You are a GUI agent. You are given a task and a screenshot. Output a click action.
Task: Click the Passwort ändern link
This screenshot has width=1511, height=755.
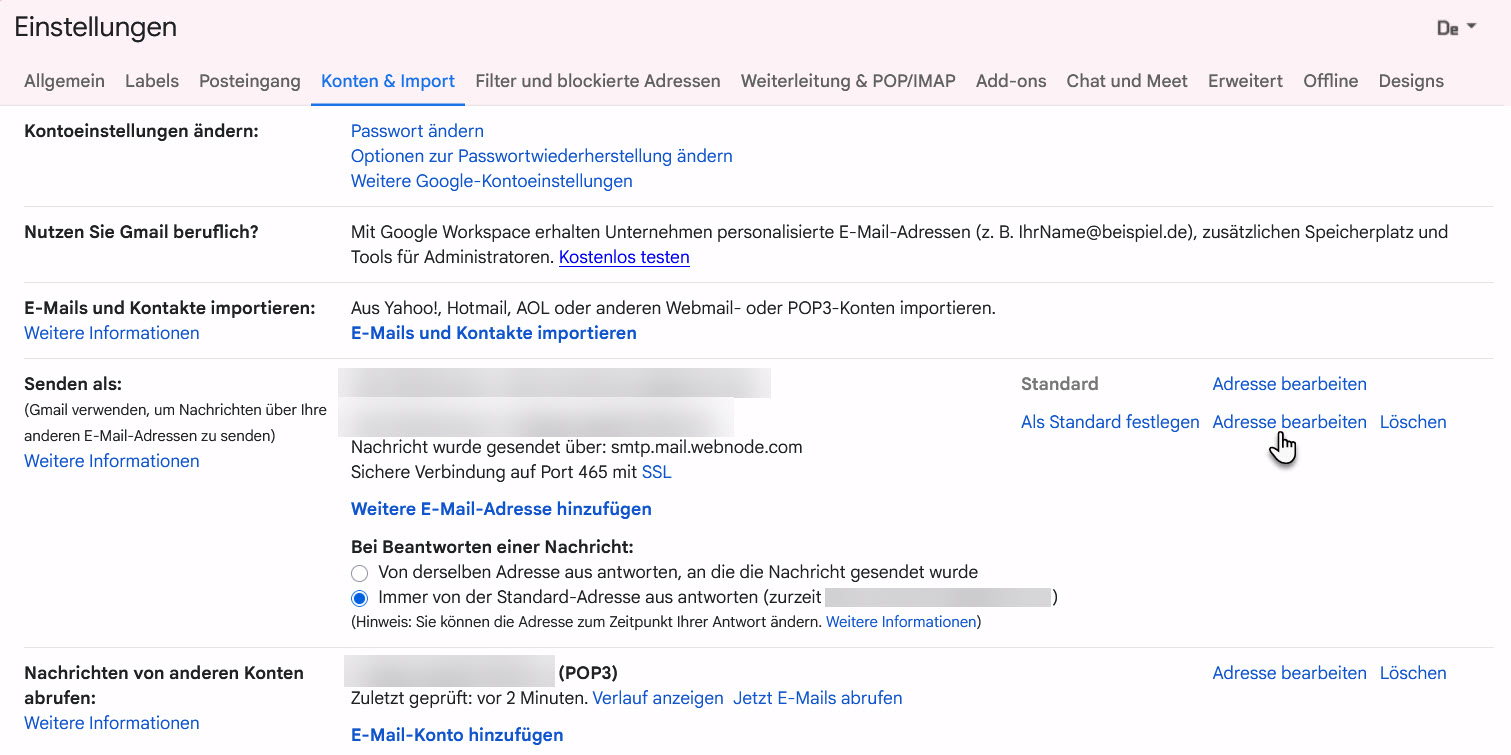[417, 131]
